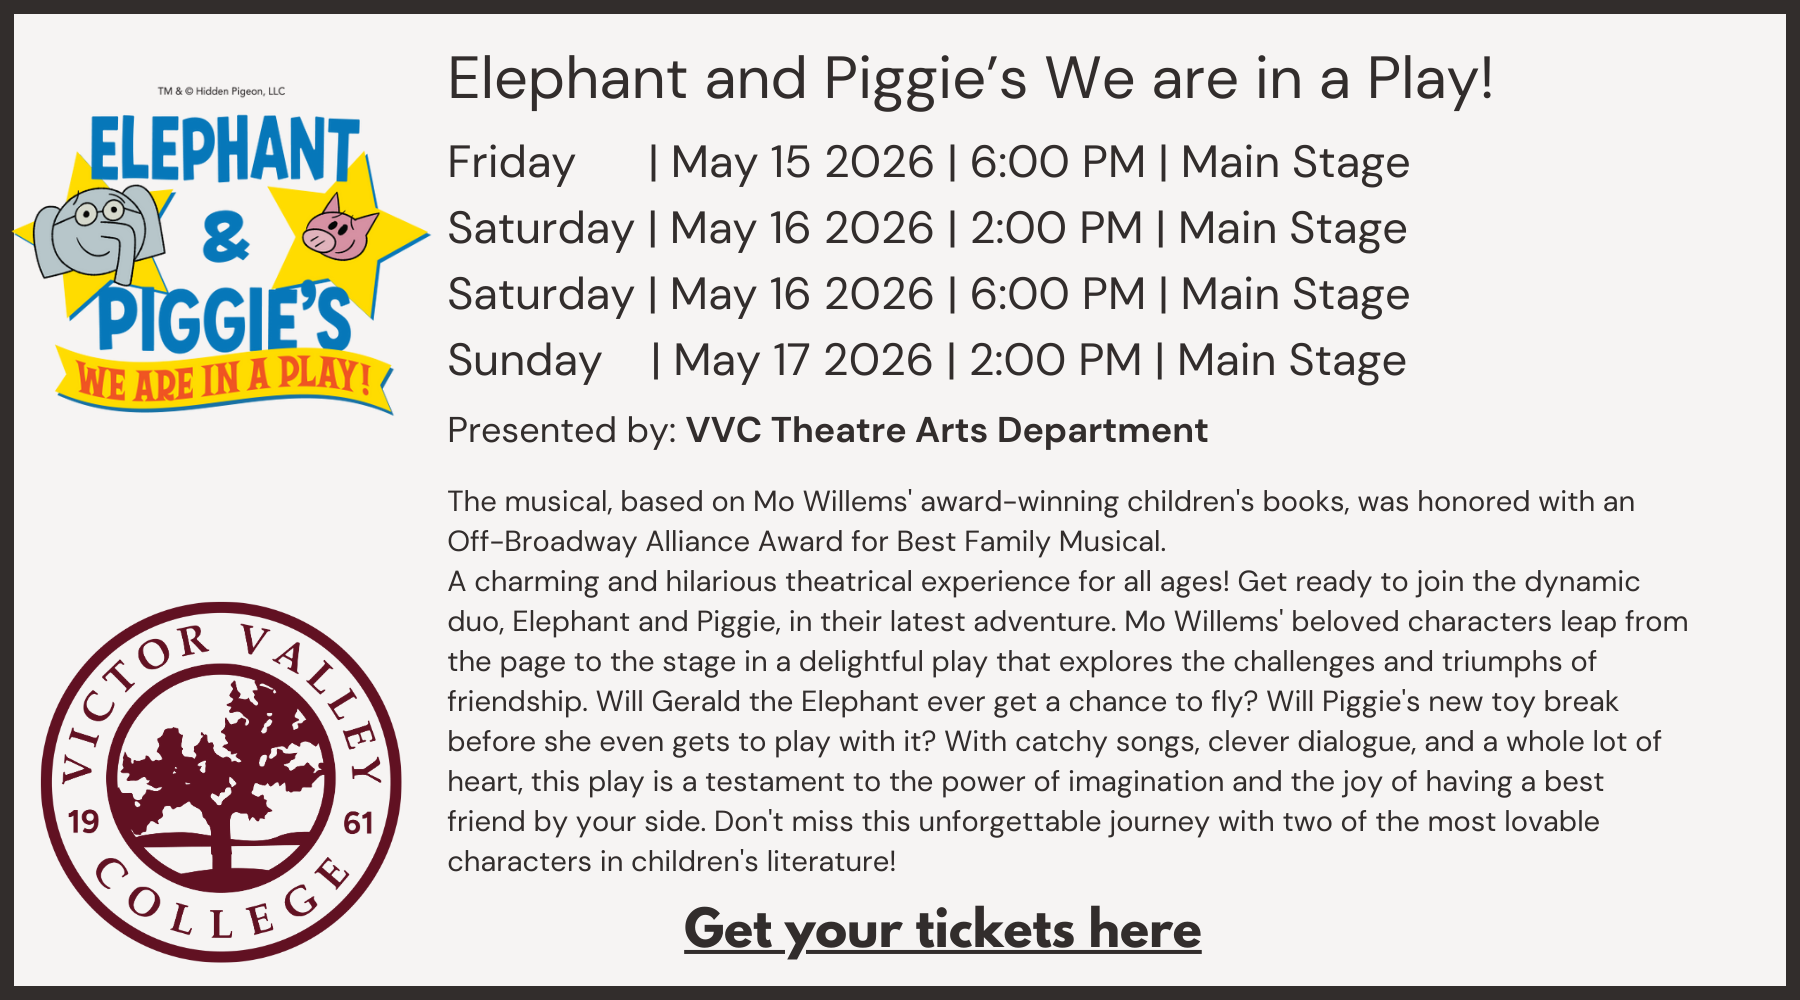Select the Saturday May 16 6:00 PM showtime
This screenshot has width=1800, height=1000.
(x=927, y=295)
